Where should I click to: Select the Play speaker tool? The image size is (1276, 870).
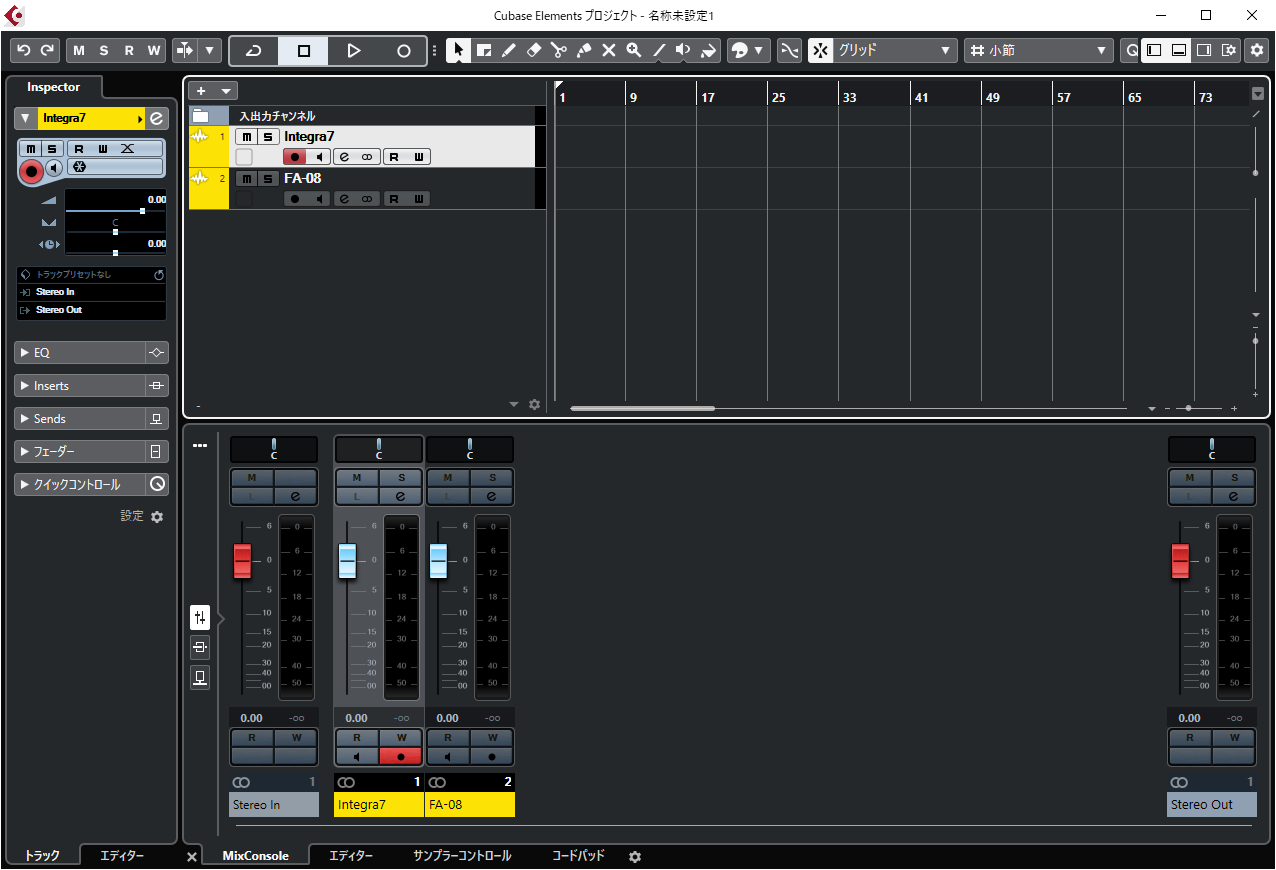pyautogui.click(x=684, y=50)
